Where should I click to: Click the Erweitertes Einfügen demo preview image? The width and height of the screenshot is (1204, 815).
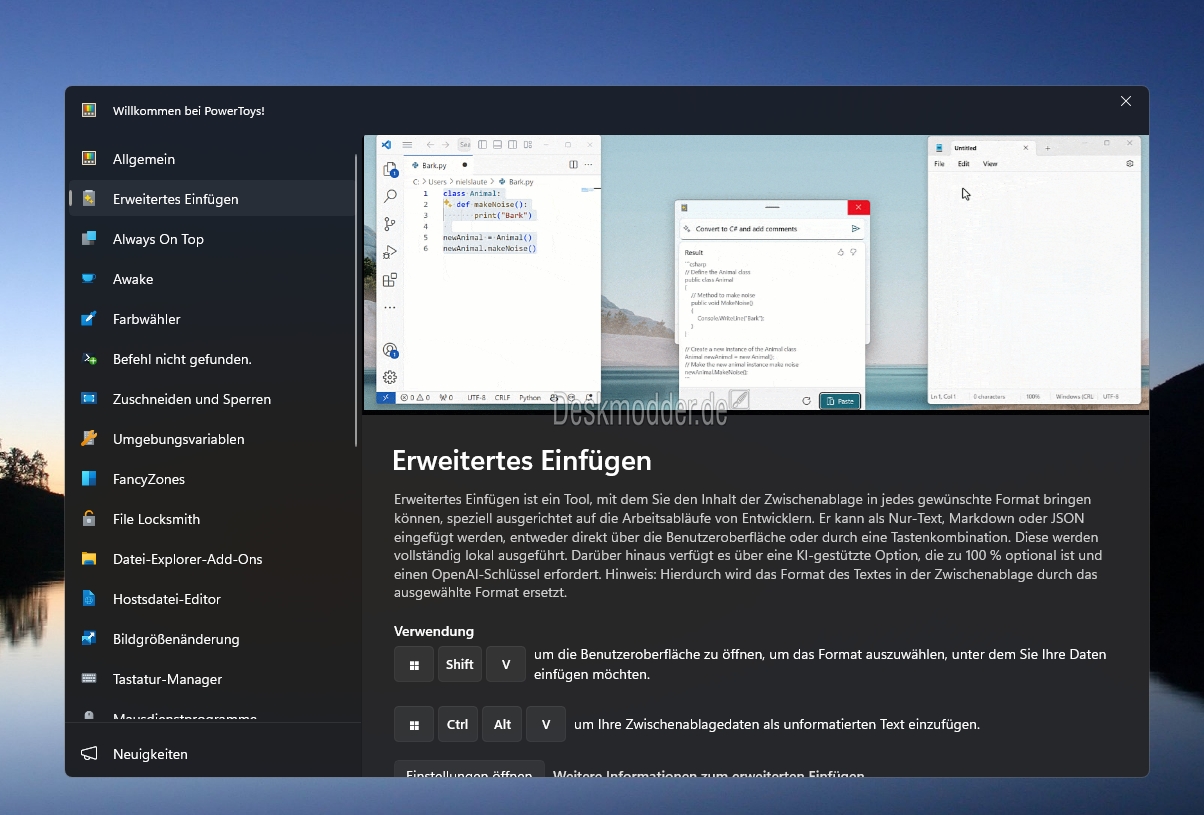pos(756,273)
